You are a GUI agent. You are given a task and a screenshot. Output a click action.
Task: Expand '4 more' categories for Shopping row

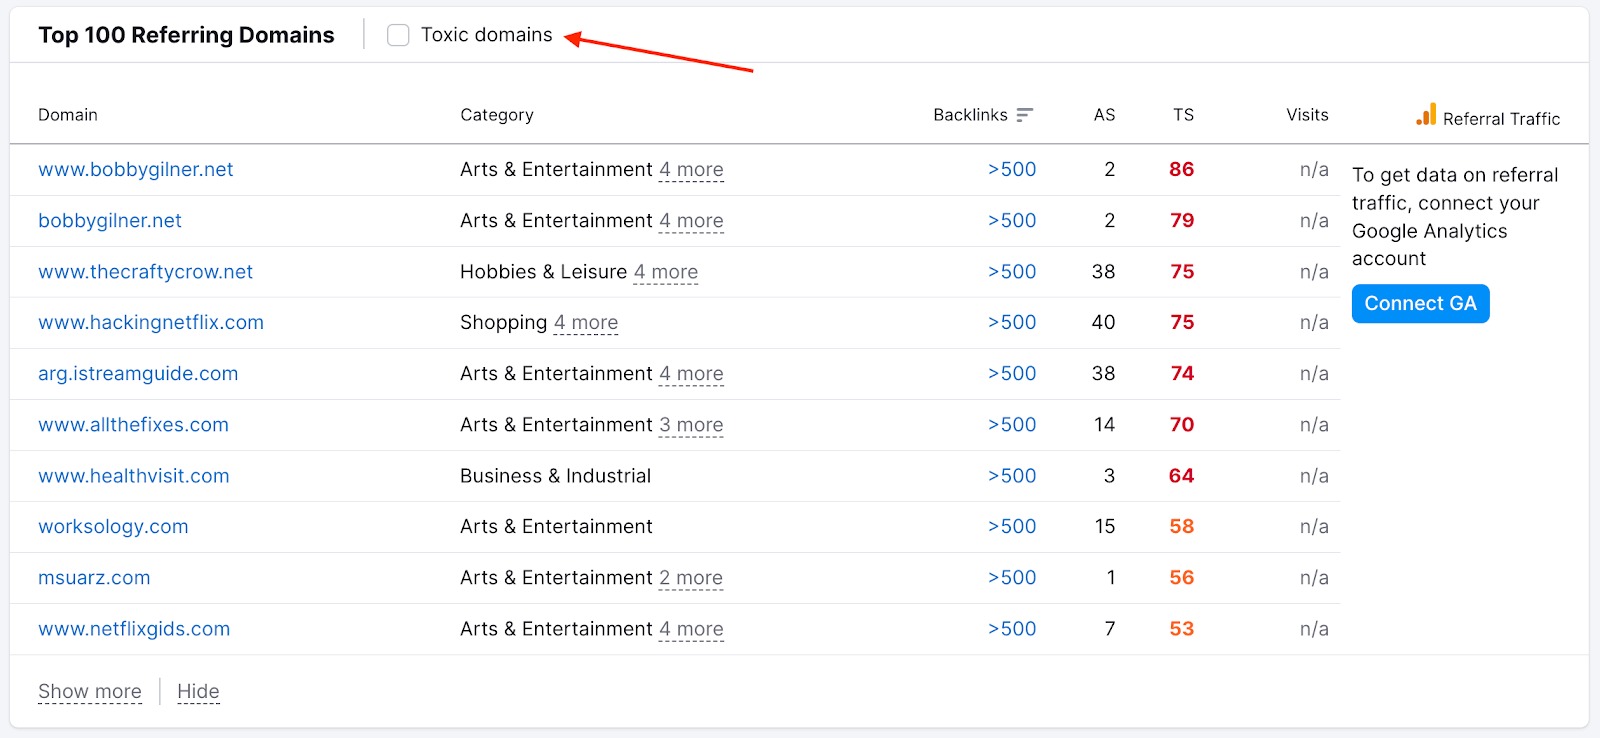click(x=586, y=323)
